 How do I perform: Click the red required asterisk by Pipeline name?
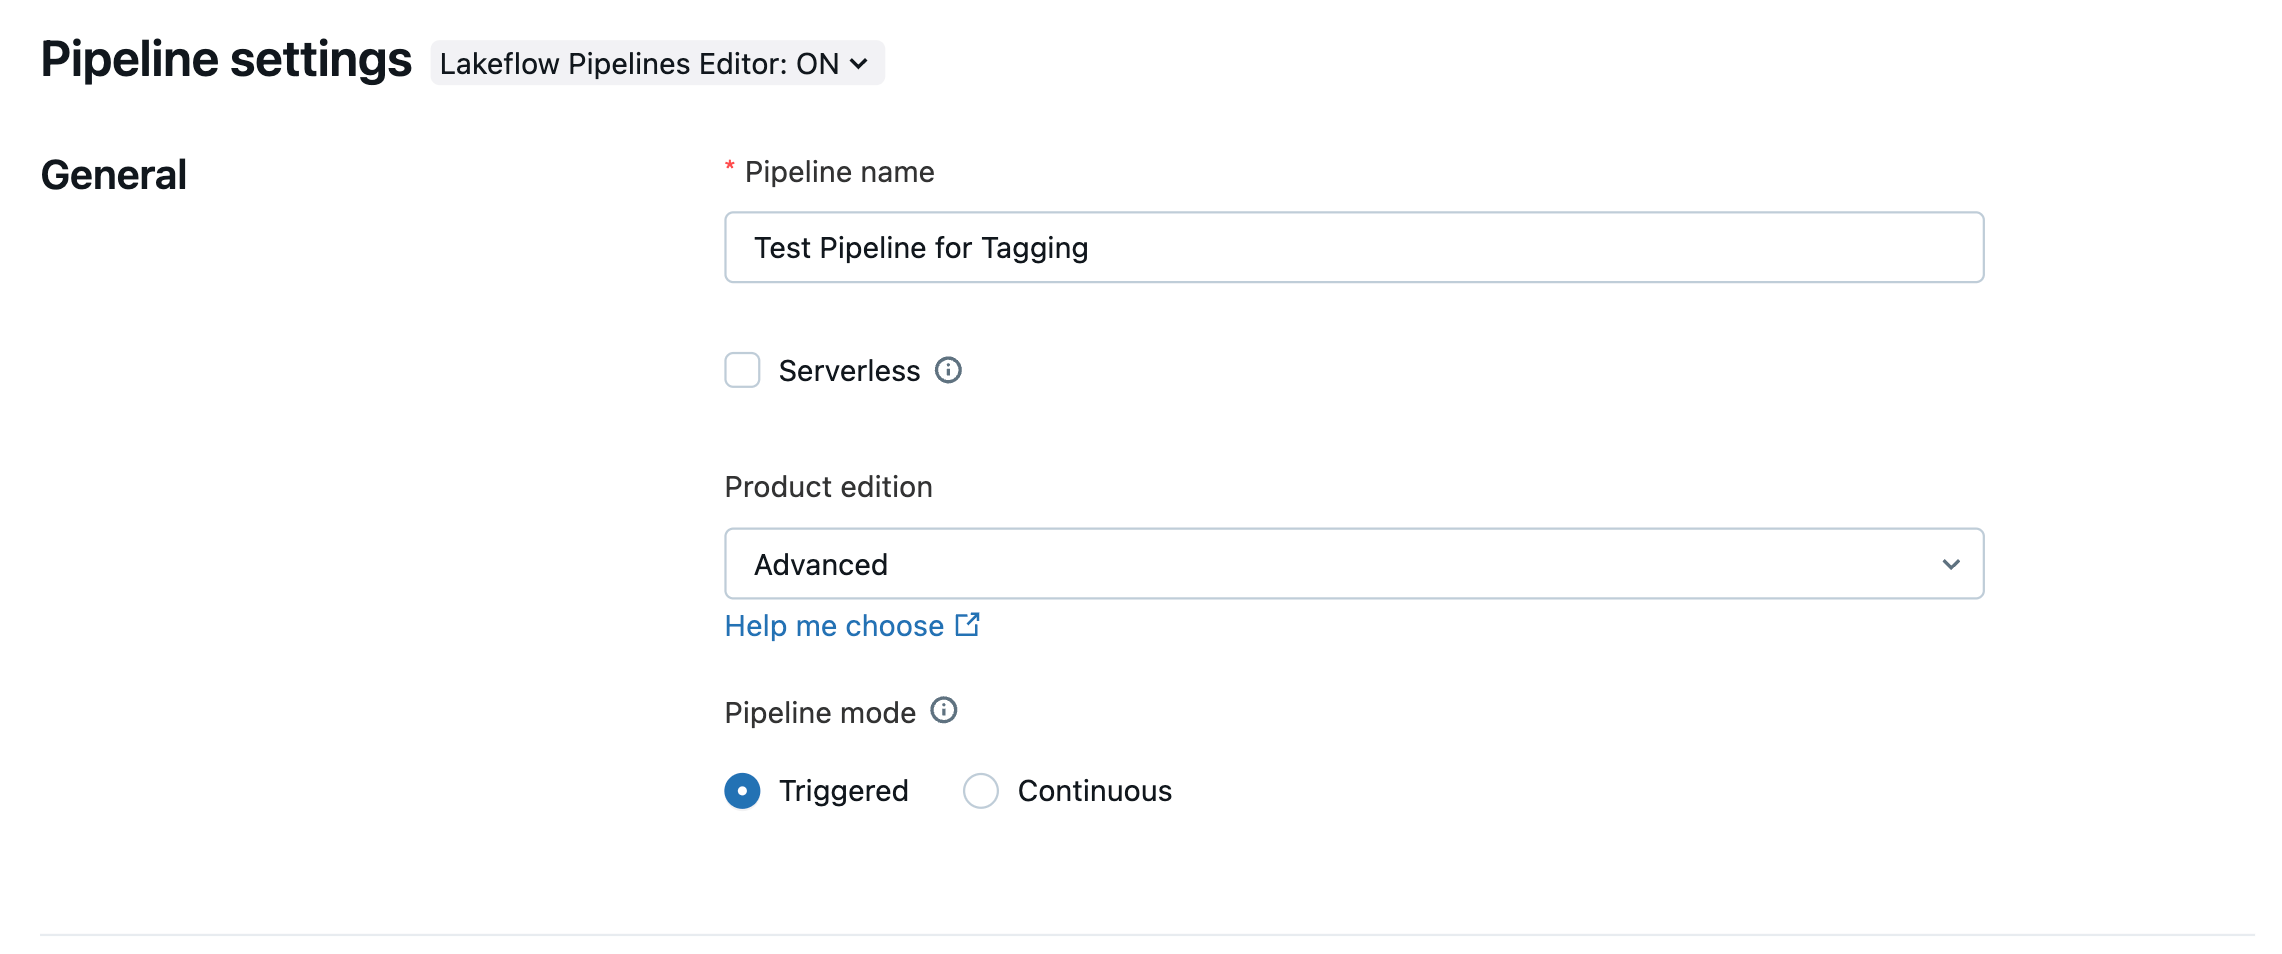coord(730,167)
